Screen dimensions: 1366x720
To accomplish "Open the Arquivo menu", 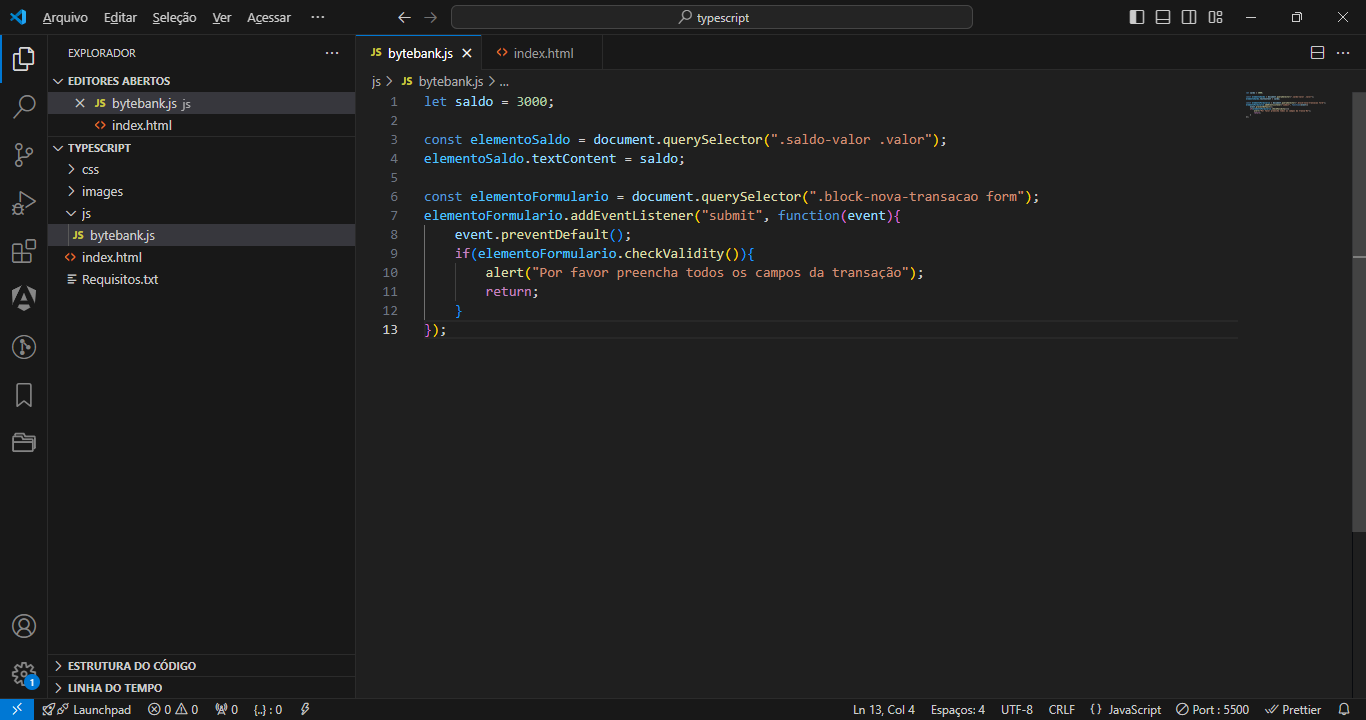I will click(65, 17).
